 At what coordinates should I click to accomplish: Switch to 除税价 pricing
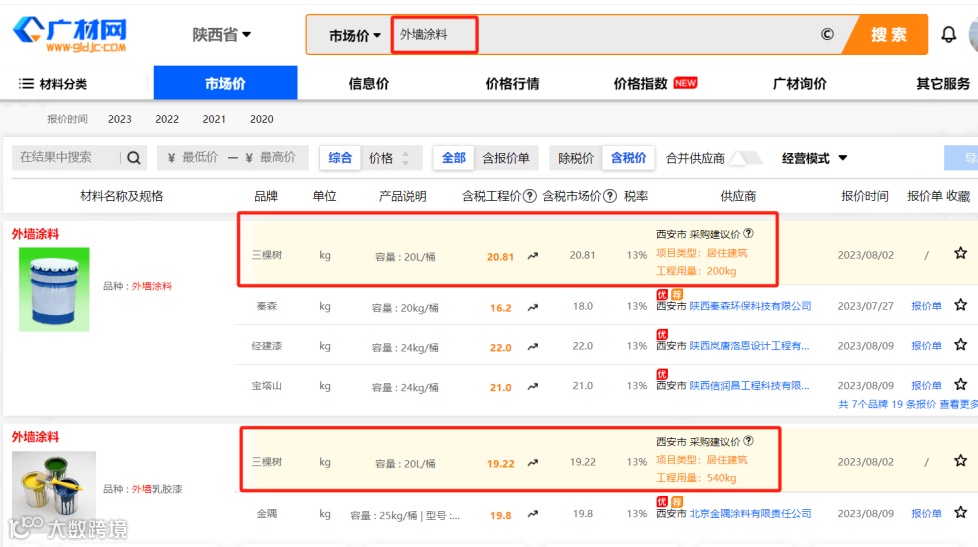576,158
